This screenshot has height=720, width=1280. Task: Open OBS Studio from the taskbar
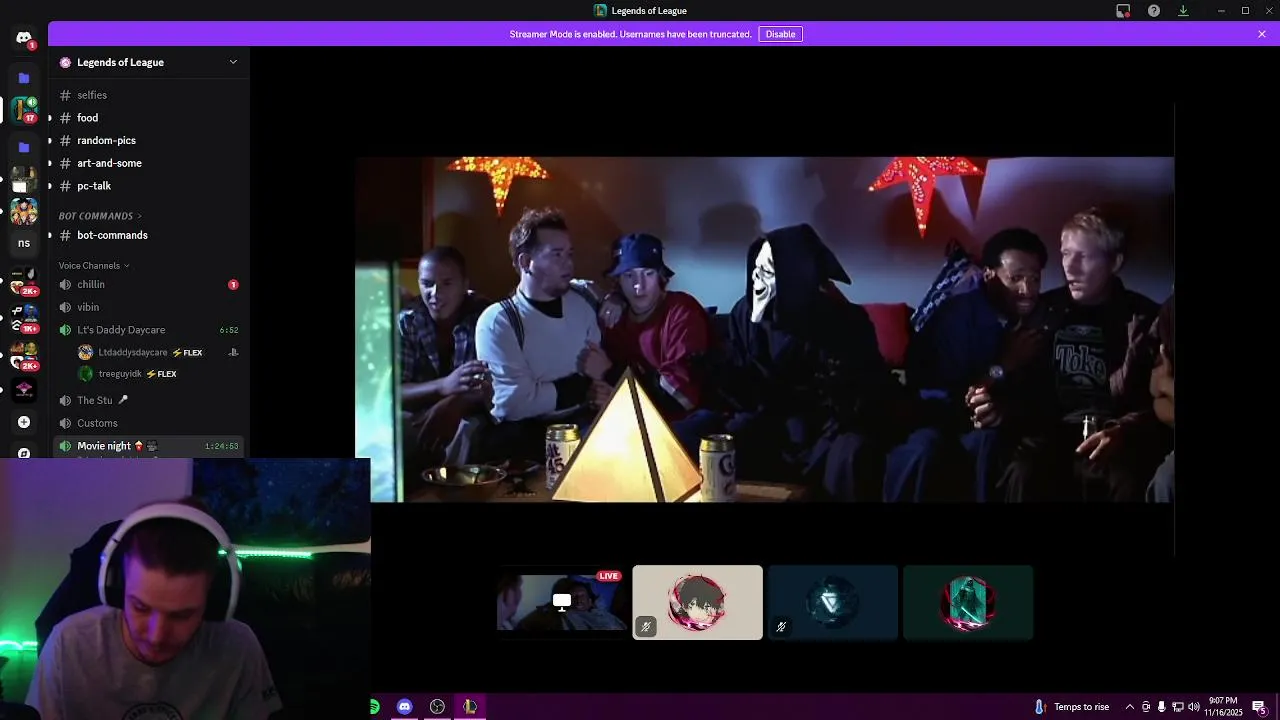click(x=437, y=707)
